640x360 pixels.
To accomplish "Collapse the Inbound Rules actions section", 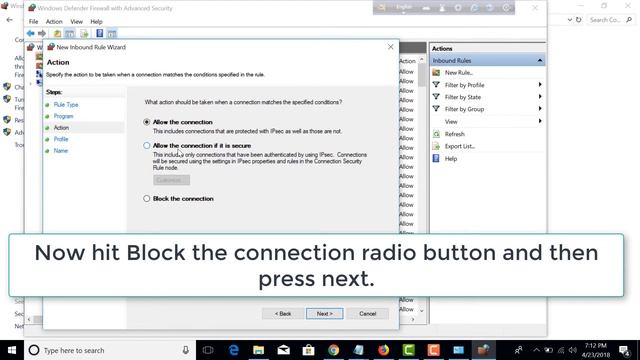I will click(x=540, y=60).
